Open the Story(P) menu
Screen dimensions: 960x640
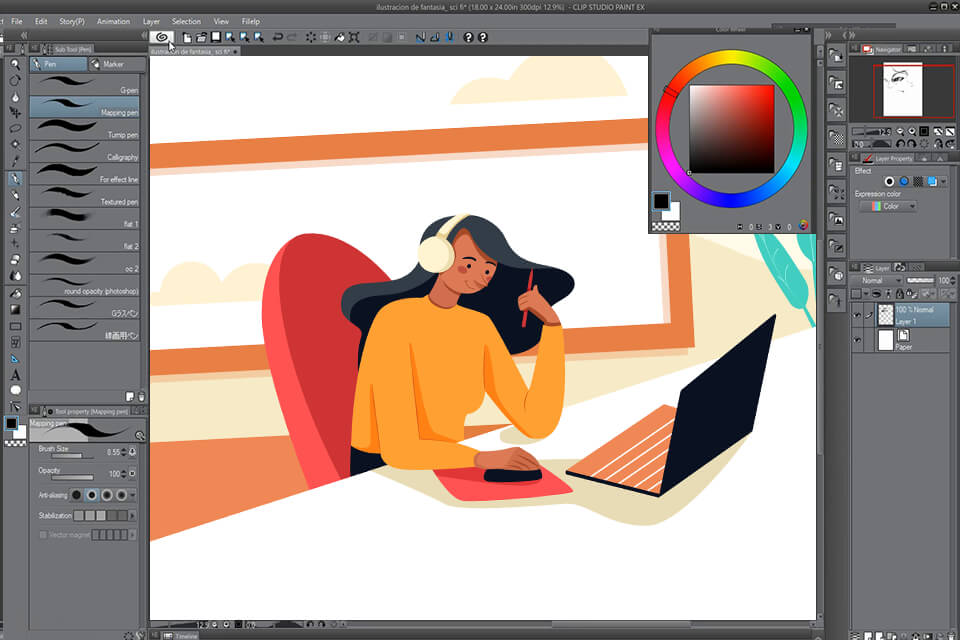point(72,21)
